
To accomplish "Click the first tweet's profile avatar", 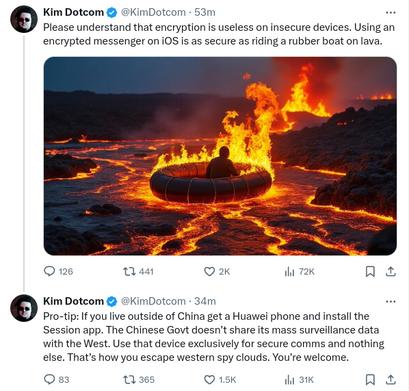I will point(24,19).
